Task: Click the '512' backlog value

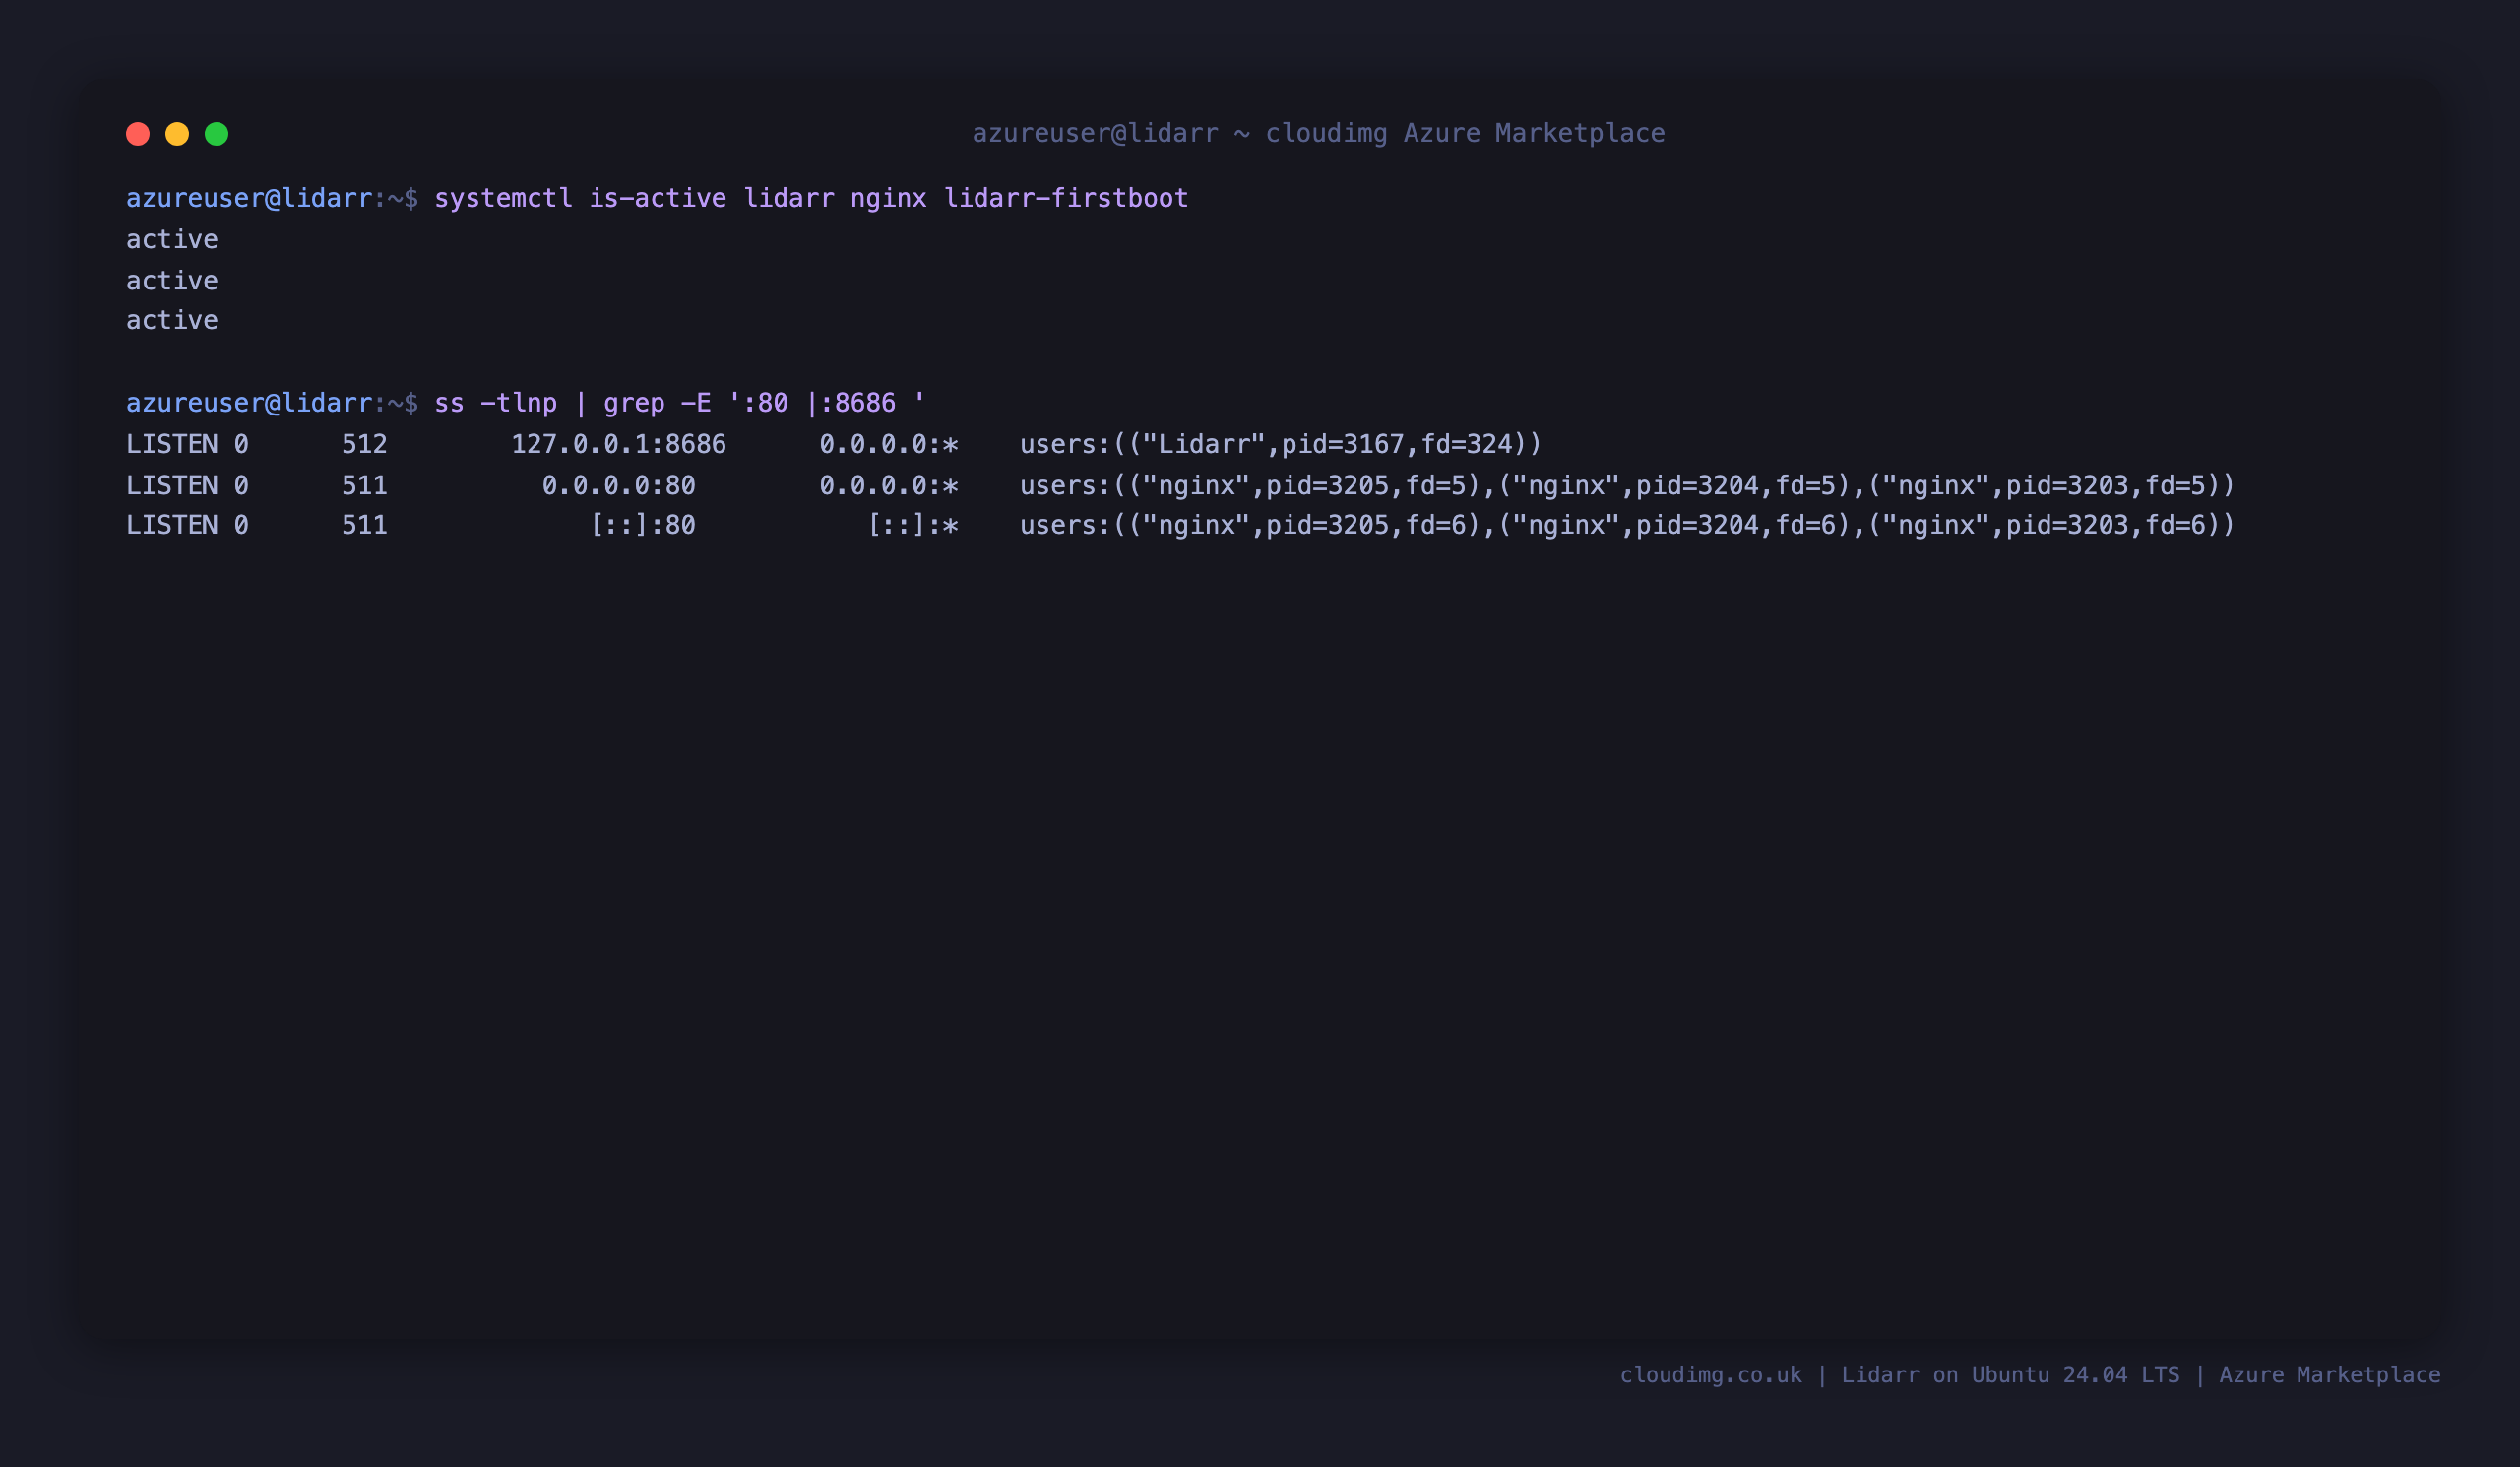Action: pyautogui.click(x=365, y=445)
